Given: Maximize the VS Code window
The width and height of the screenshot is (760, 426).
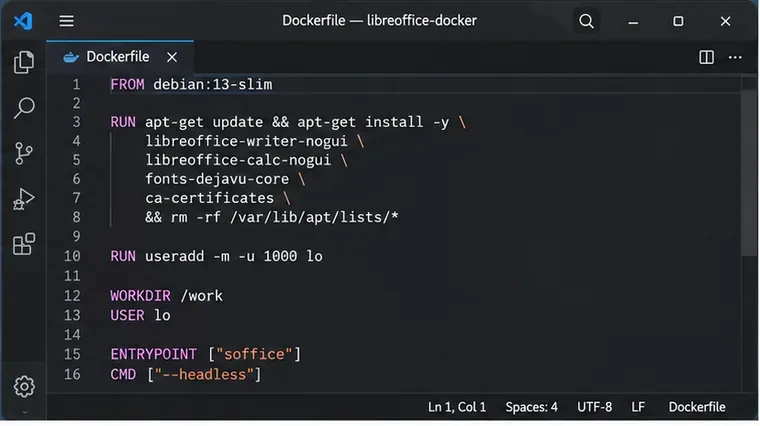Looking at the screenshot, I should tap(678, 21).
